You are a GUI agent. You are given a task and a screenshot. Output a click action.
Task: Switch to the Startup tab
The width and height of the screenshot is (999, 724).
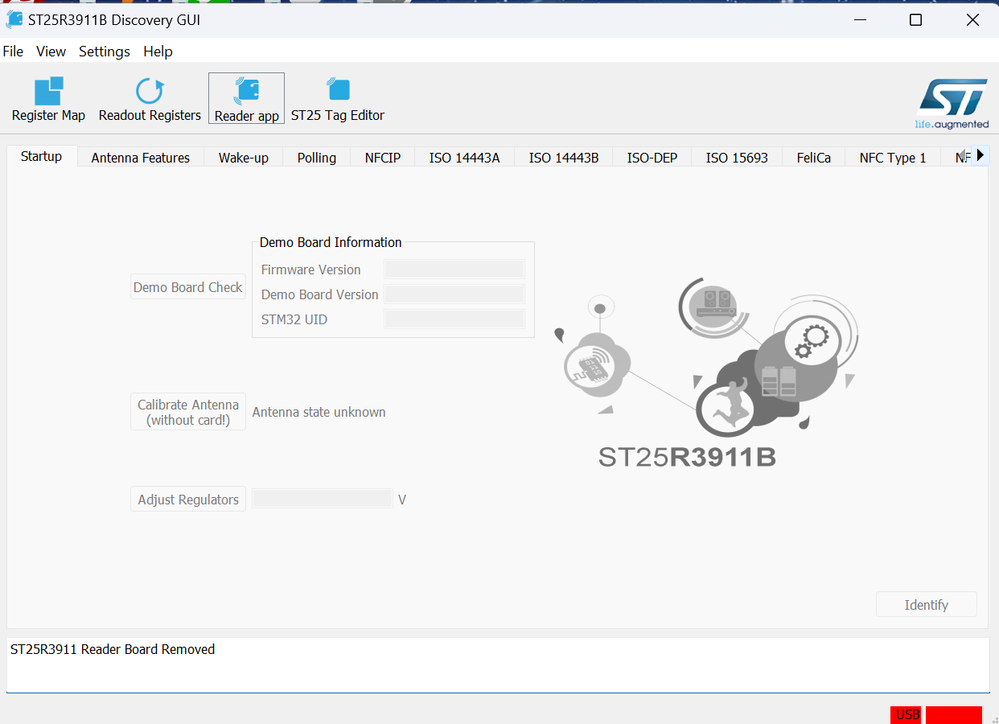[x=41, y=157]
